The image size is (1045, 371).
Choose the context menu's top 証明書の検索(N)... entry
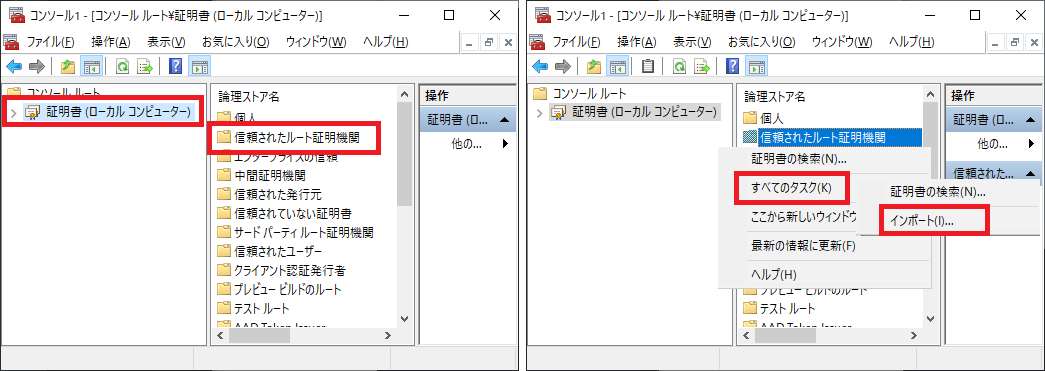click(x=798, y=159)
